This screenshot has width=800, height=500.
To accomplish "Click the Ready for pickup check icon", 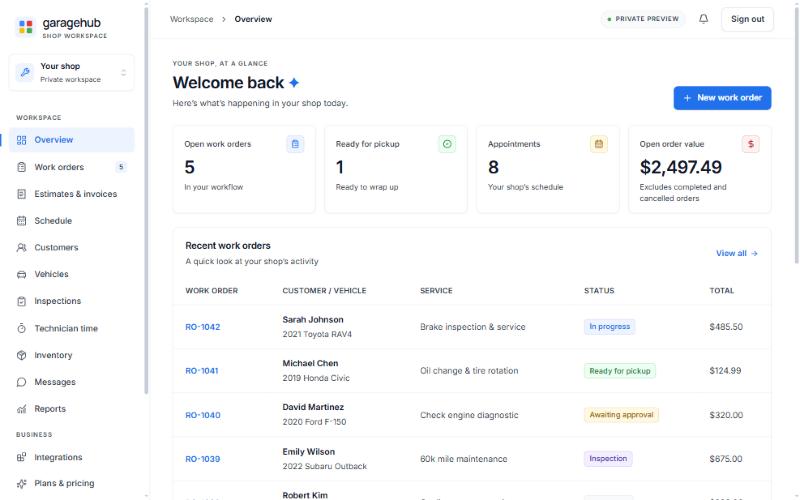I will click(447, 144).
